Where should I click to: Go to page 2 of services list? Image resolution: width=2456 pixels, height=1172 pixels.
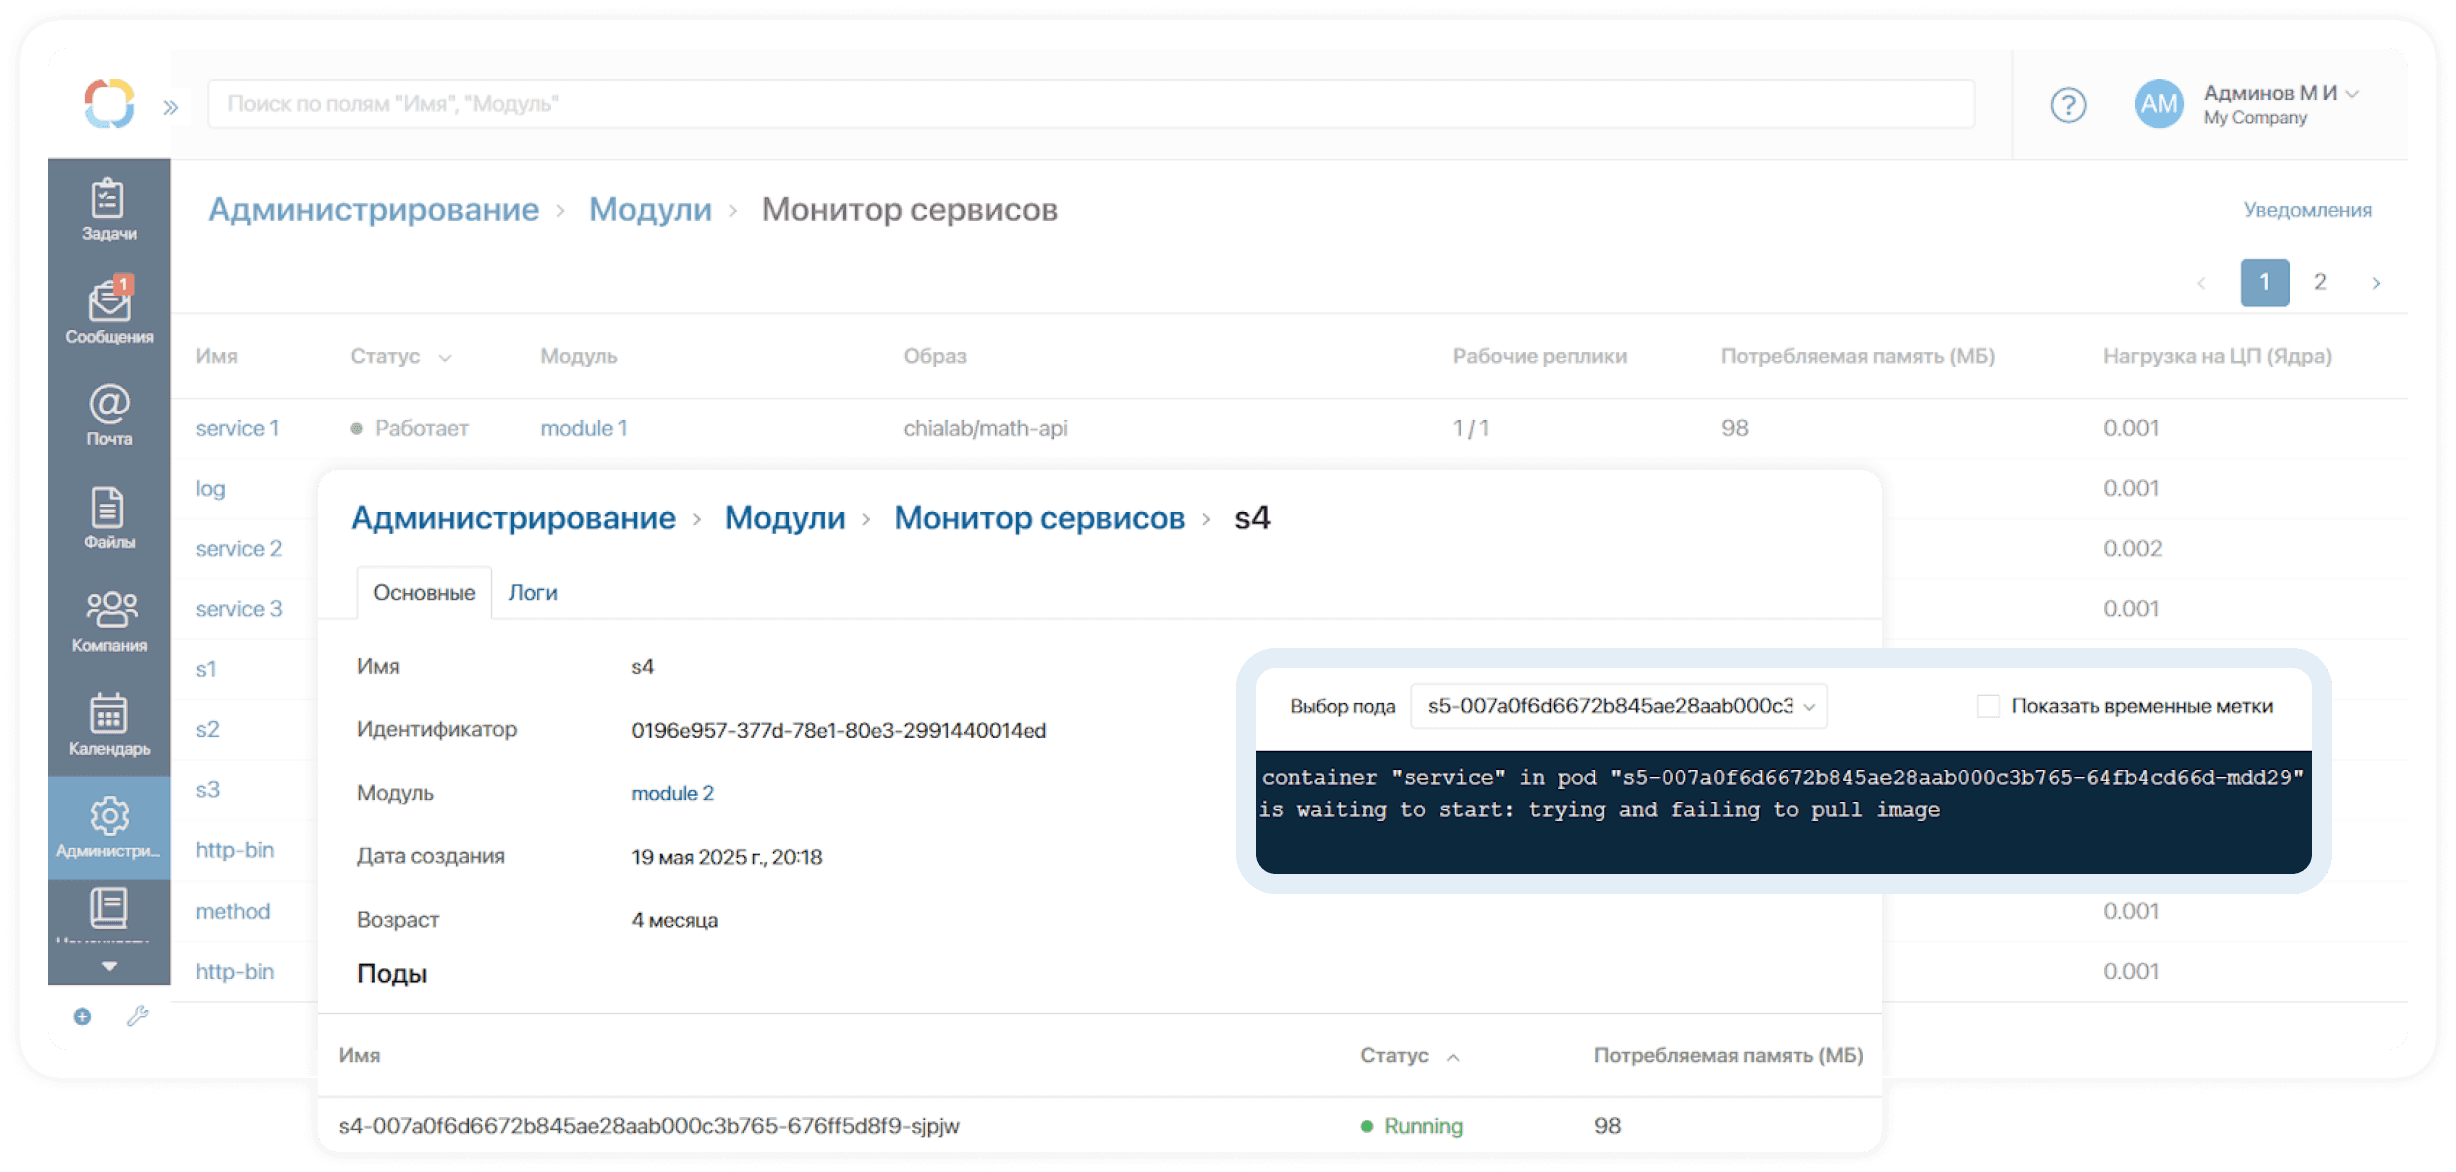pos(2320,282)
